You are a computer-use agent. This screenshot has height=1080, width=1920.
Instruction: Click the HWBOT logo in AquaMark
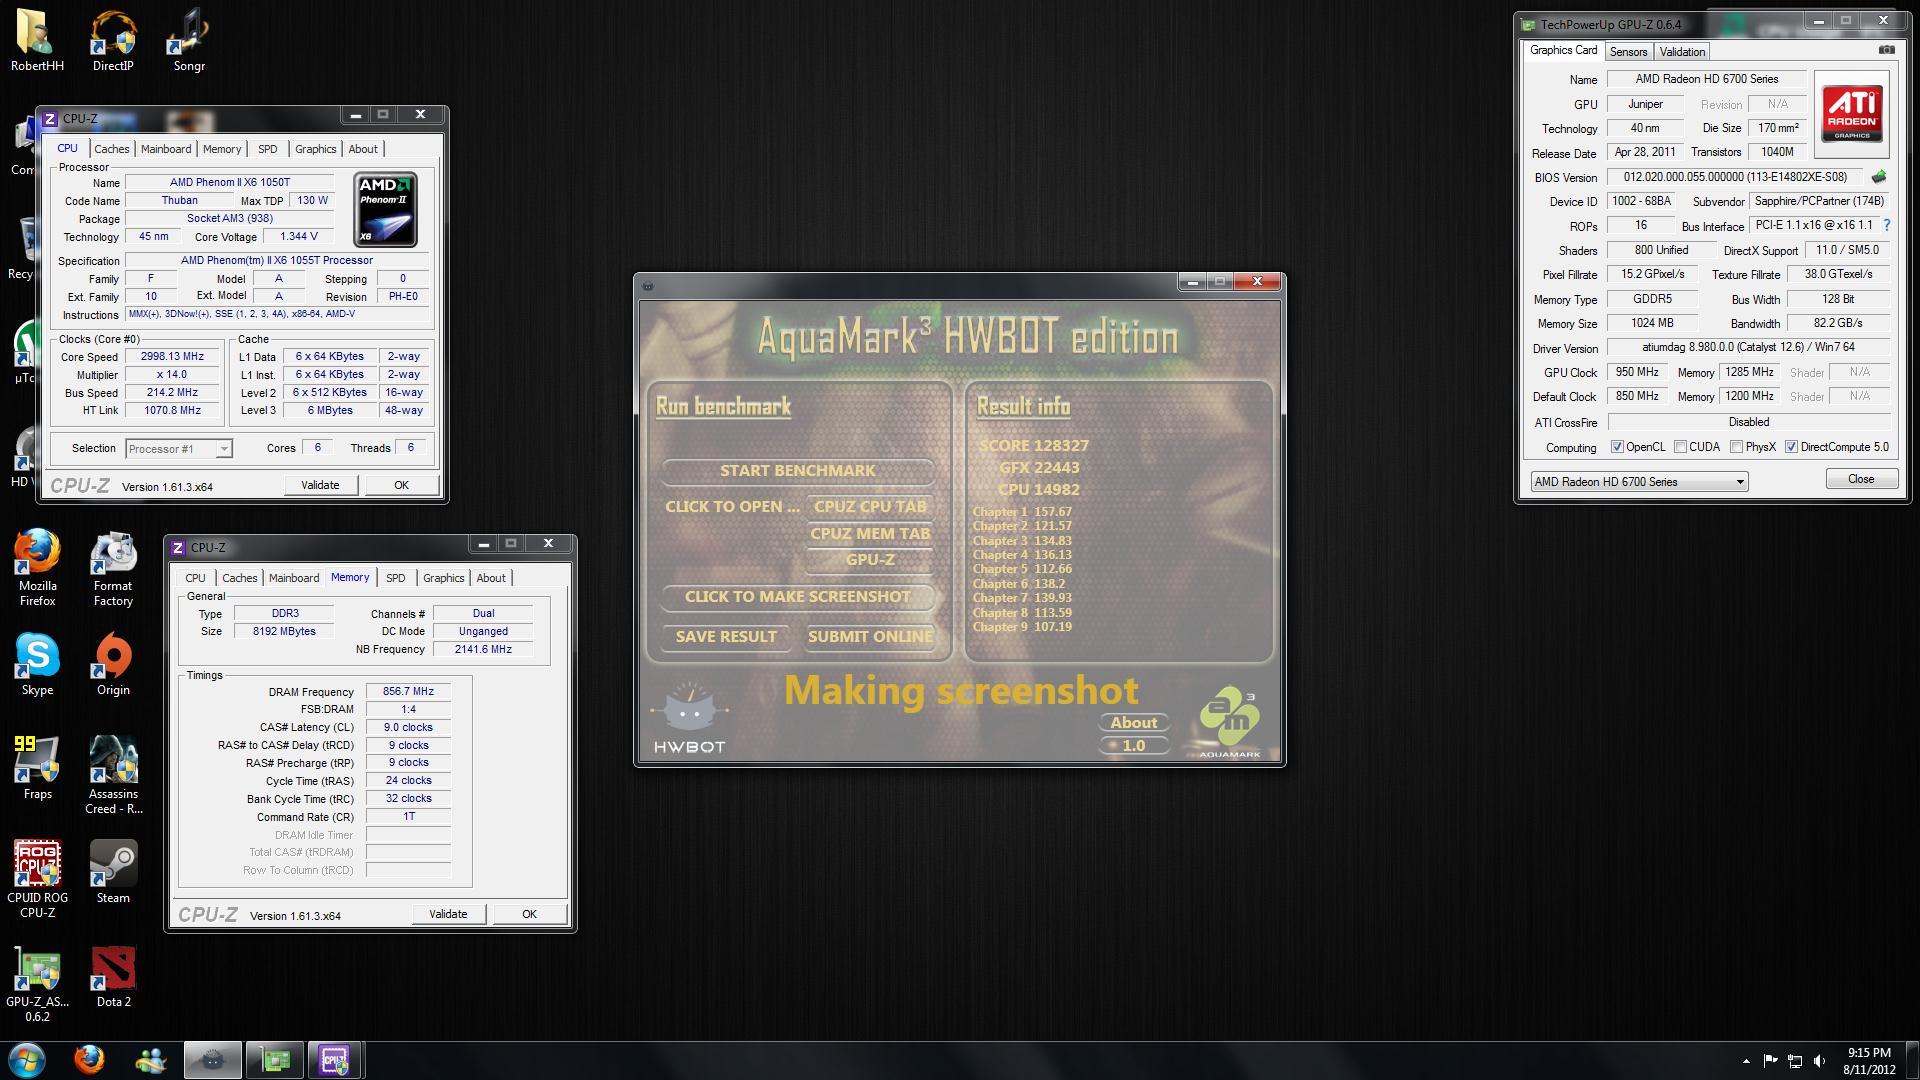(689, 719)
